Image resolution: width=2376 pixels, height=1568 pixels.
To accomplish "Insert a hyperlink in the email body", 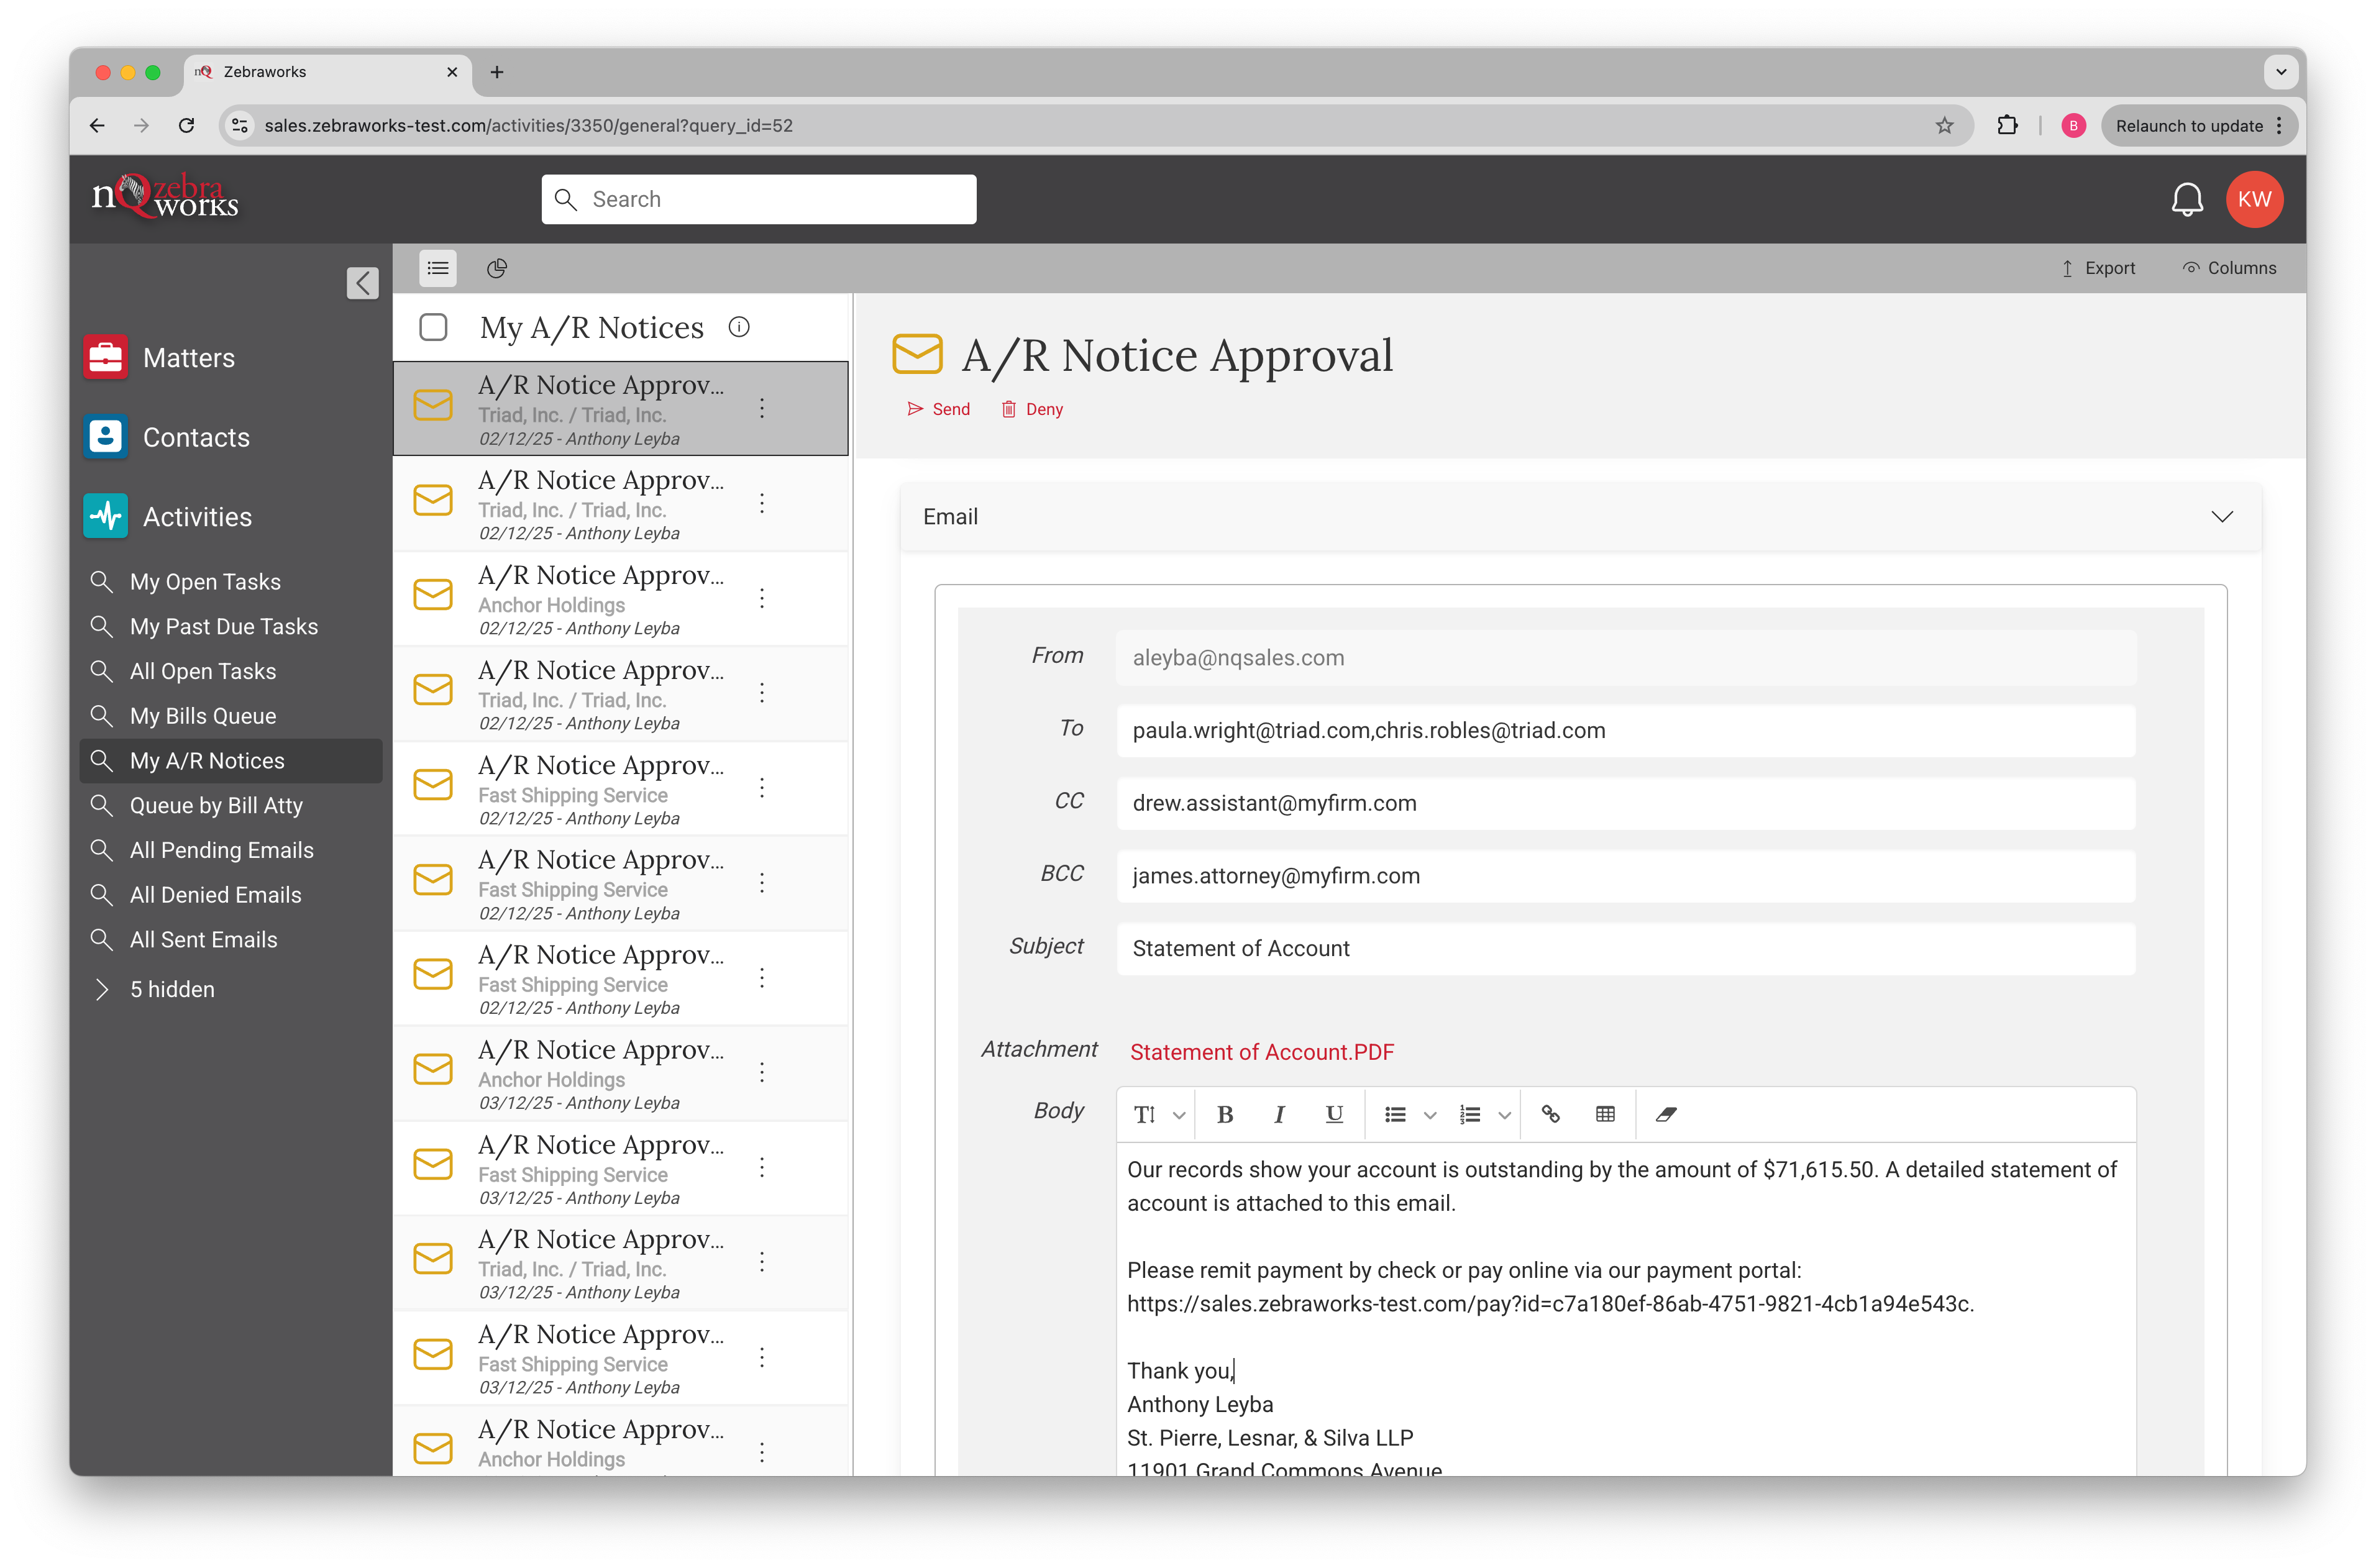I will (x=1551, y=1114).
